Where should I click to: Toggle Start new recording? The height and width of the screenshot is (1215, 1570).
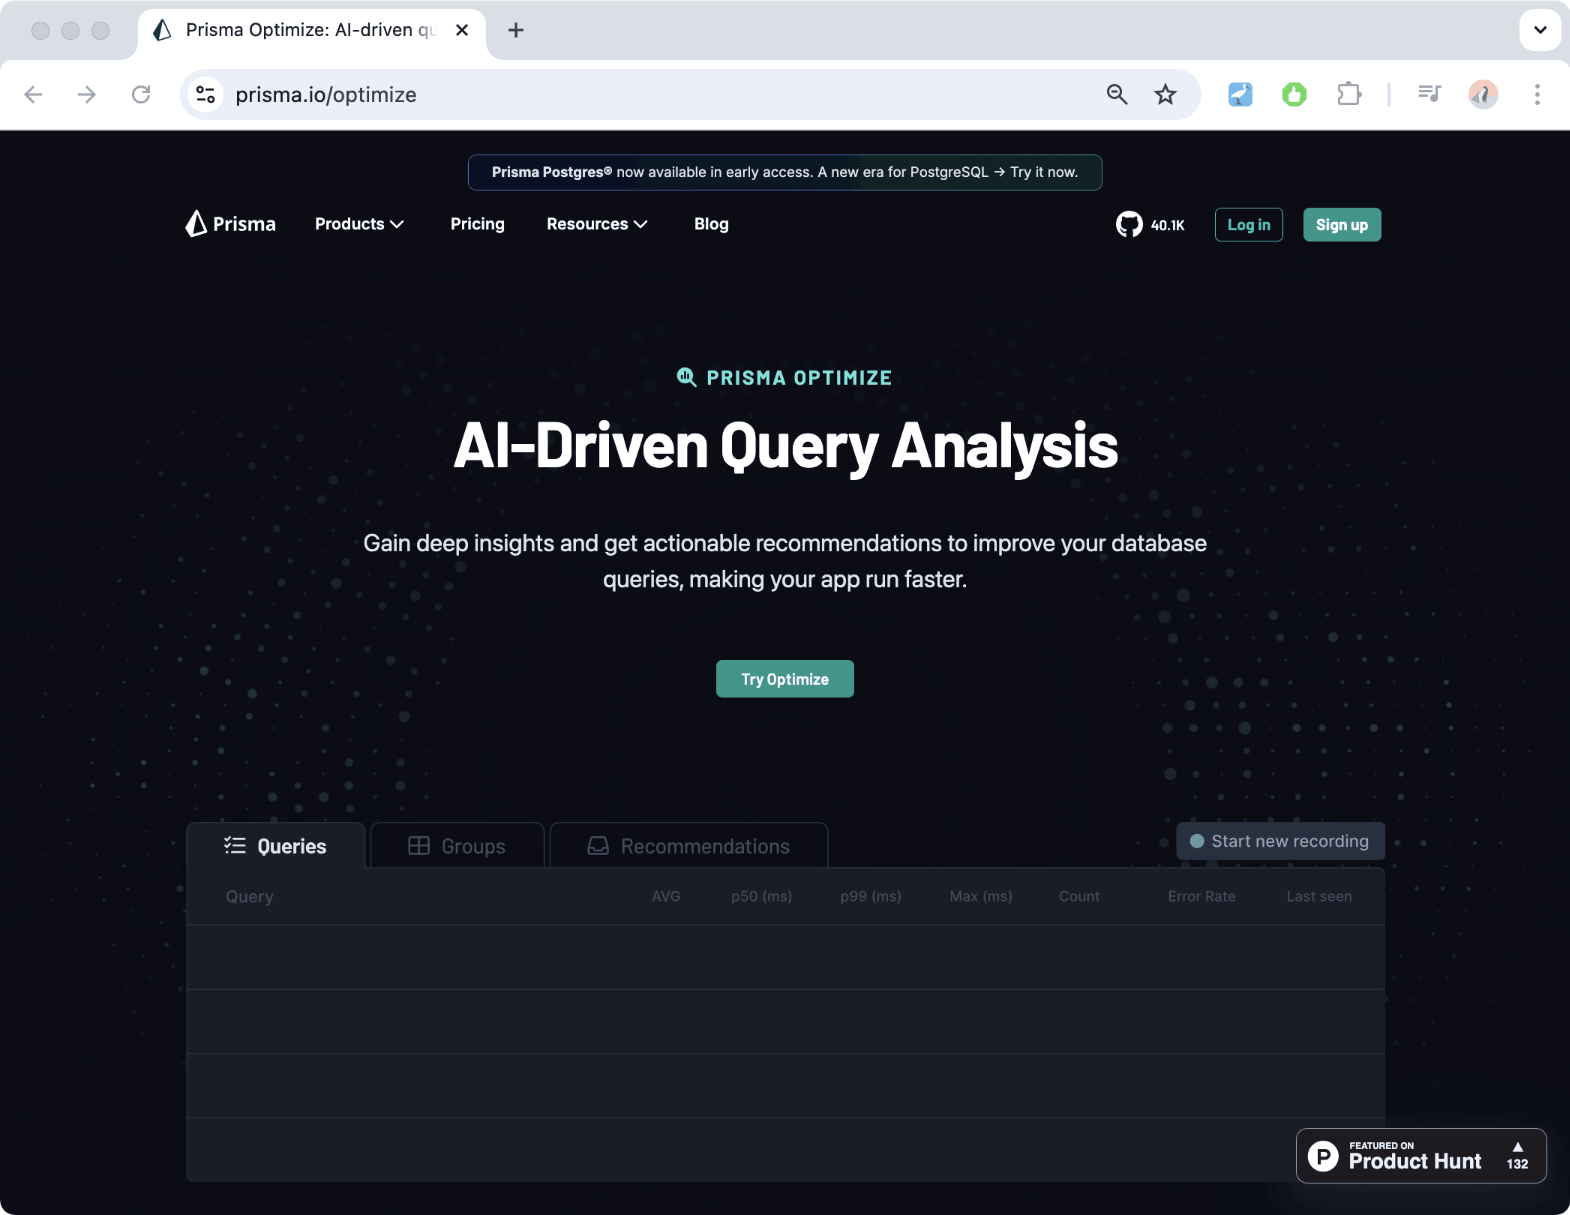tap(1280, 841)
